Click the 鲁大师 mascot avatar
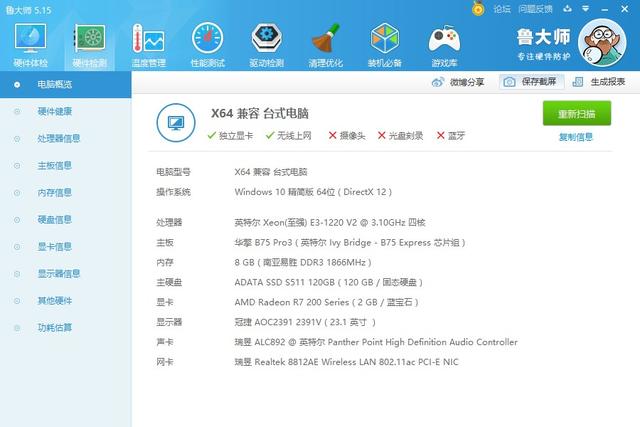The image size is (640, 427). tap(602, 43)
